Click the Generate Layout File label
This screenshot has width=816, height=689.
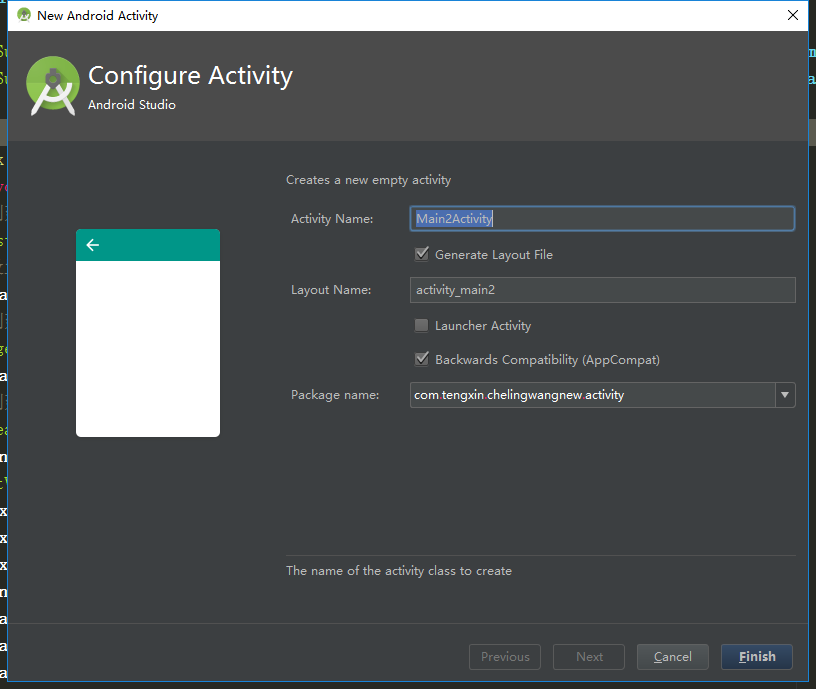pyautogui.click(x=494, y=255)
